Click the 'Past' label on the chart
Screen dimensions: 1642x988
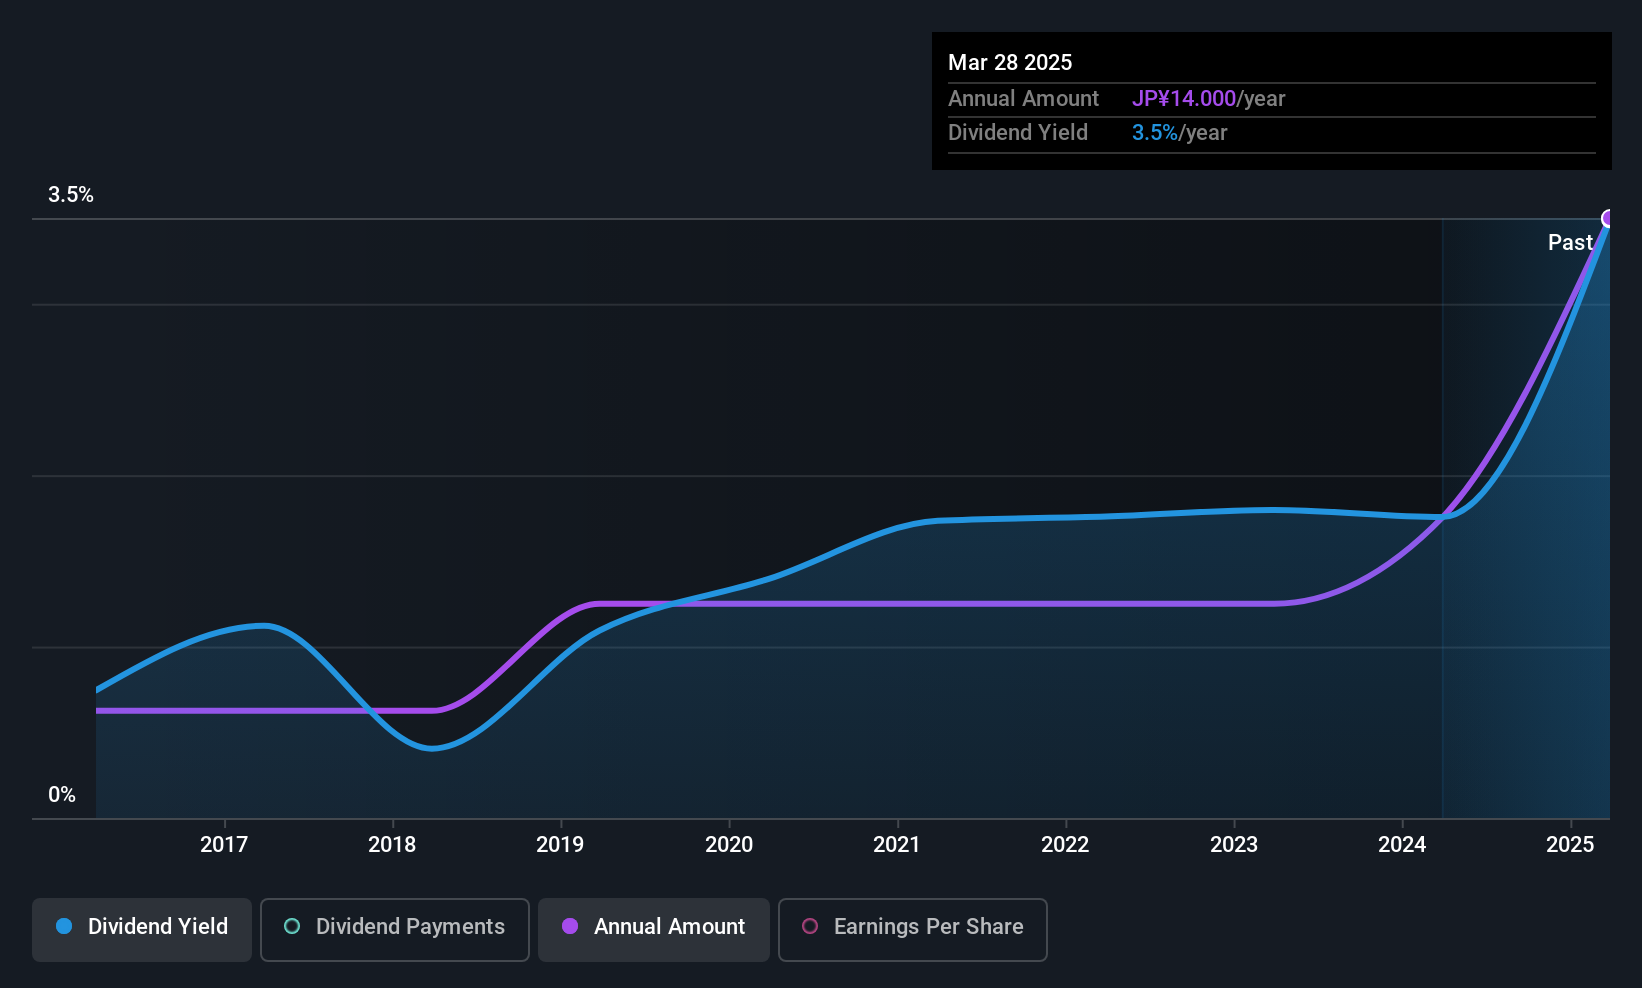[x=1570, y=242]
